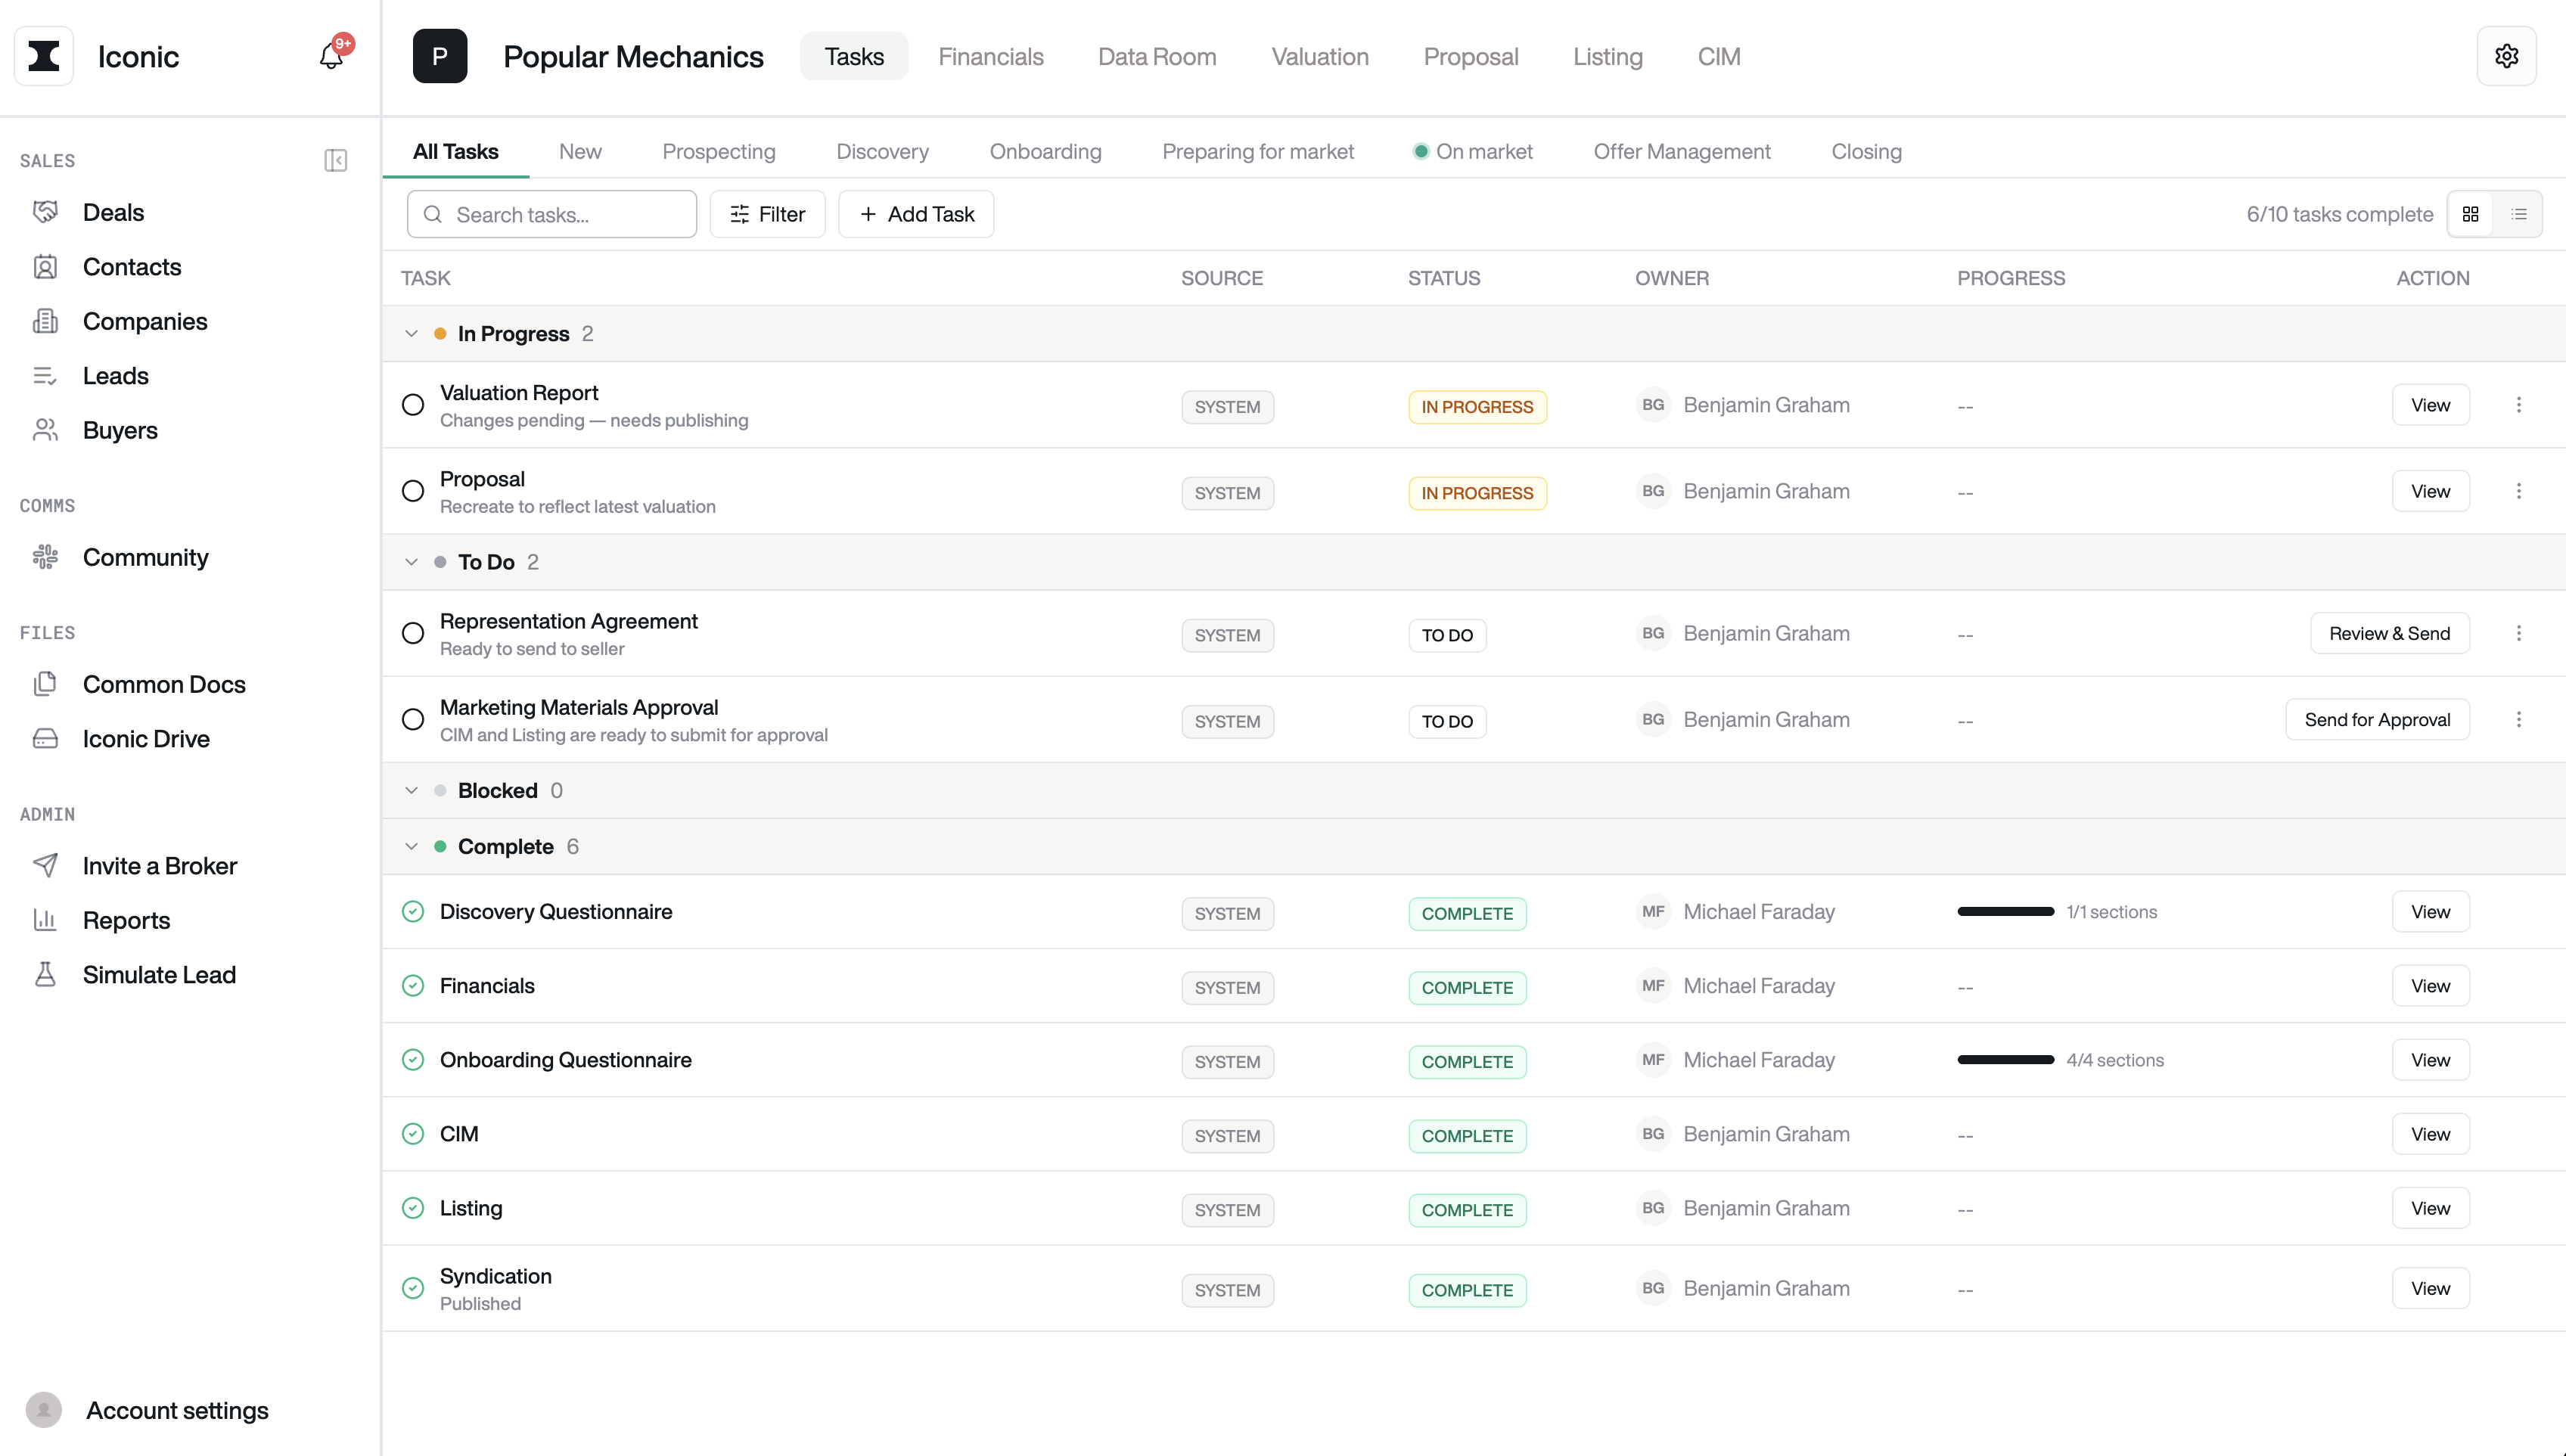Collapse the To Do group
The height and width of the screenshot is (1456, 2566).
[x=411, y=562]
